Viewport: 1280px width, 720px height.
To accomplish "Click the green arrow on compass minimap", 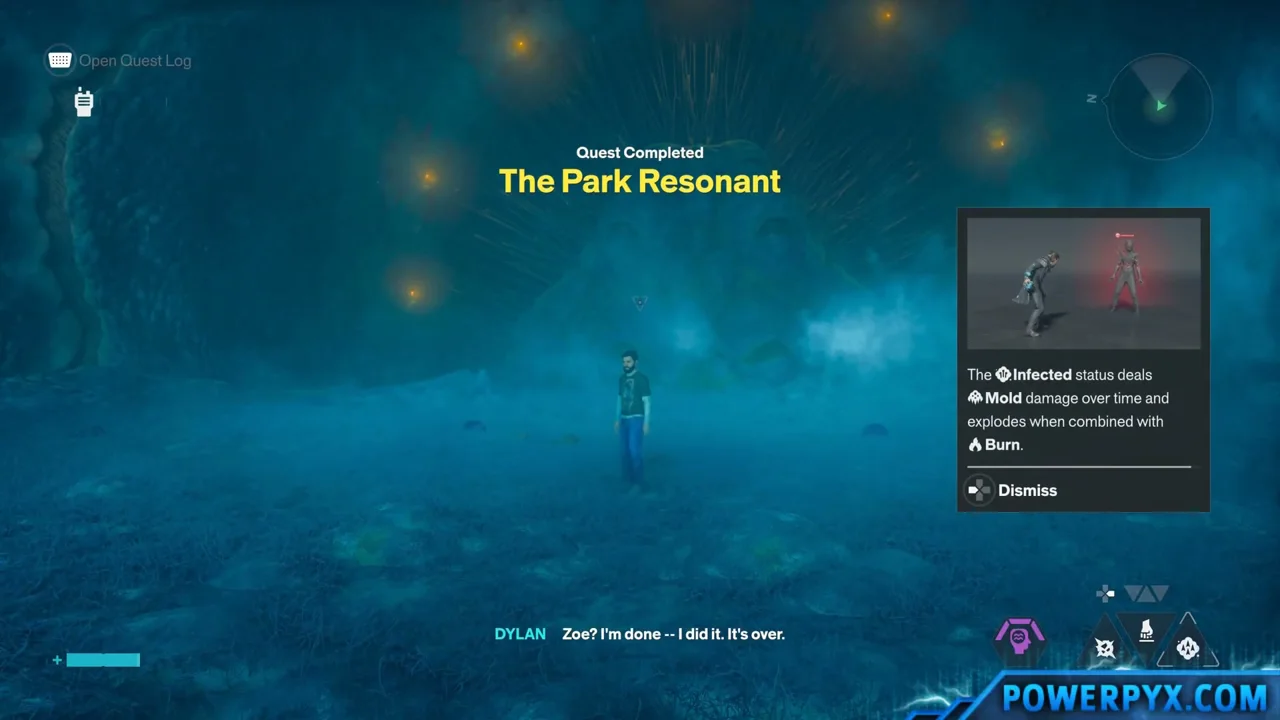I will point(1161,105).
